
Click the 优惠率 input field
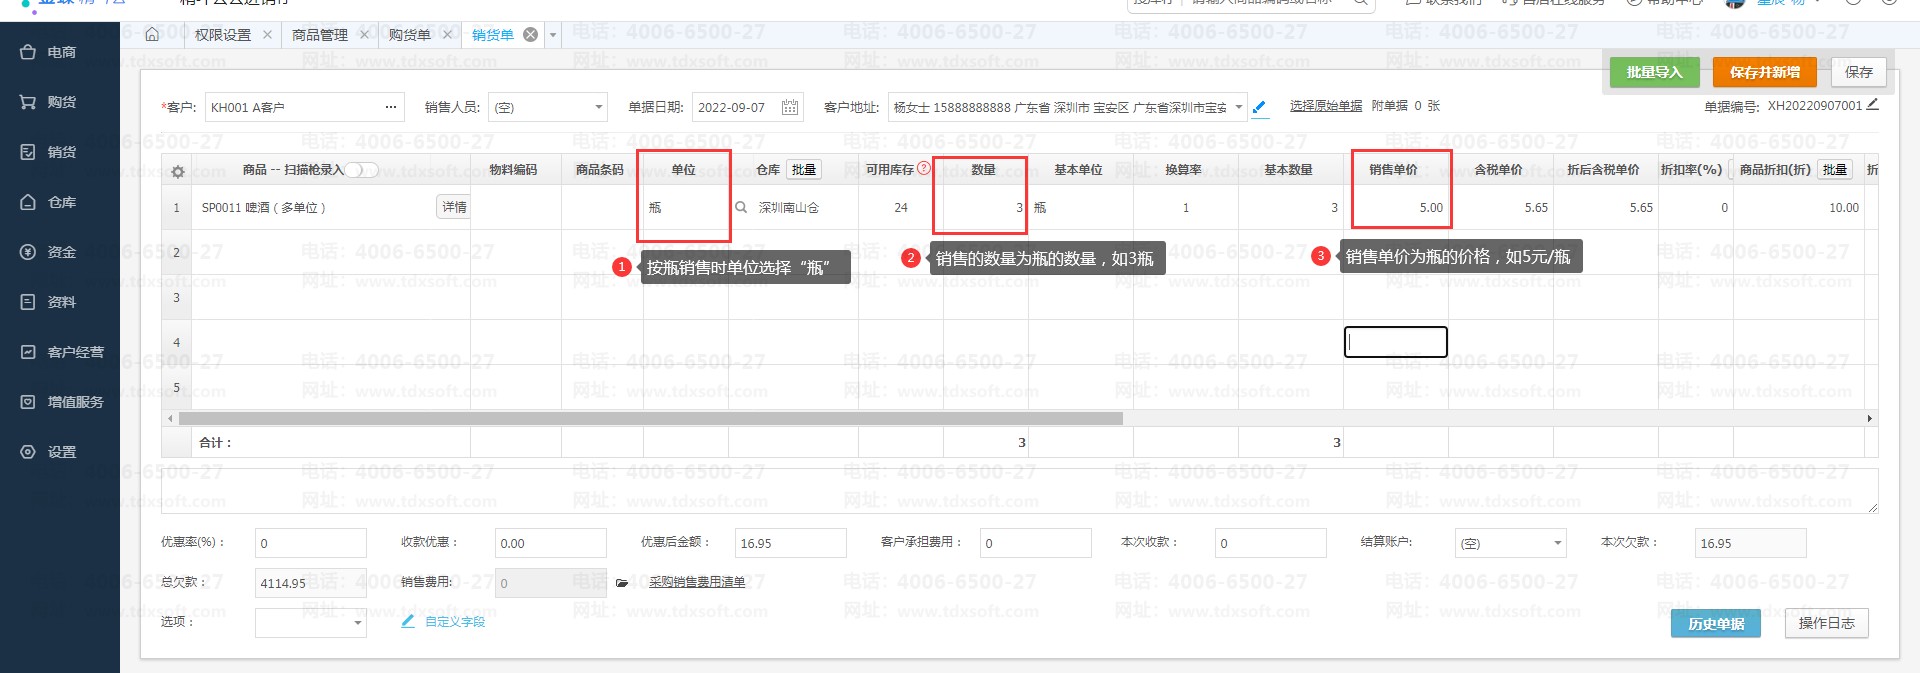(x=310, y=543)
